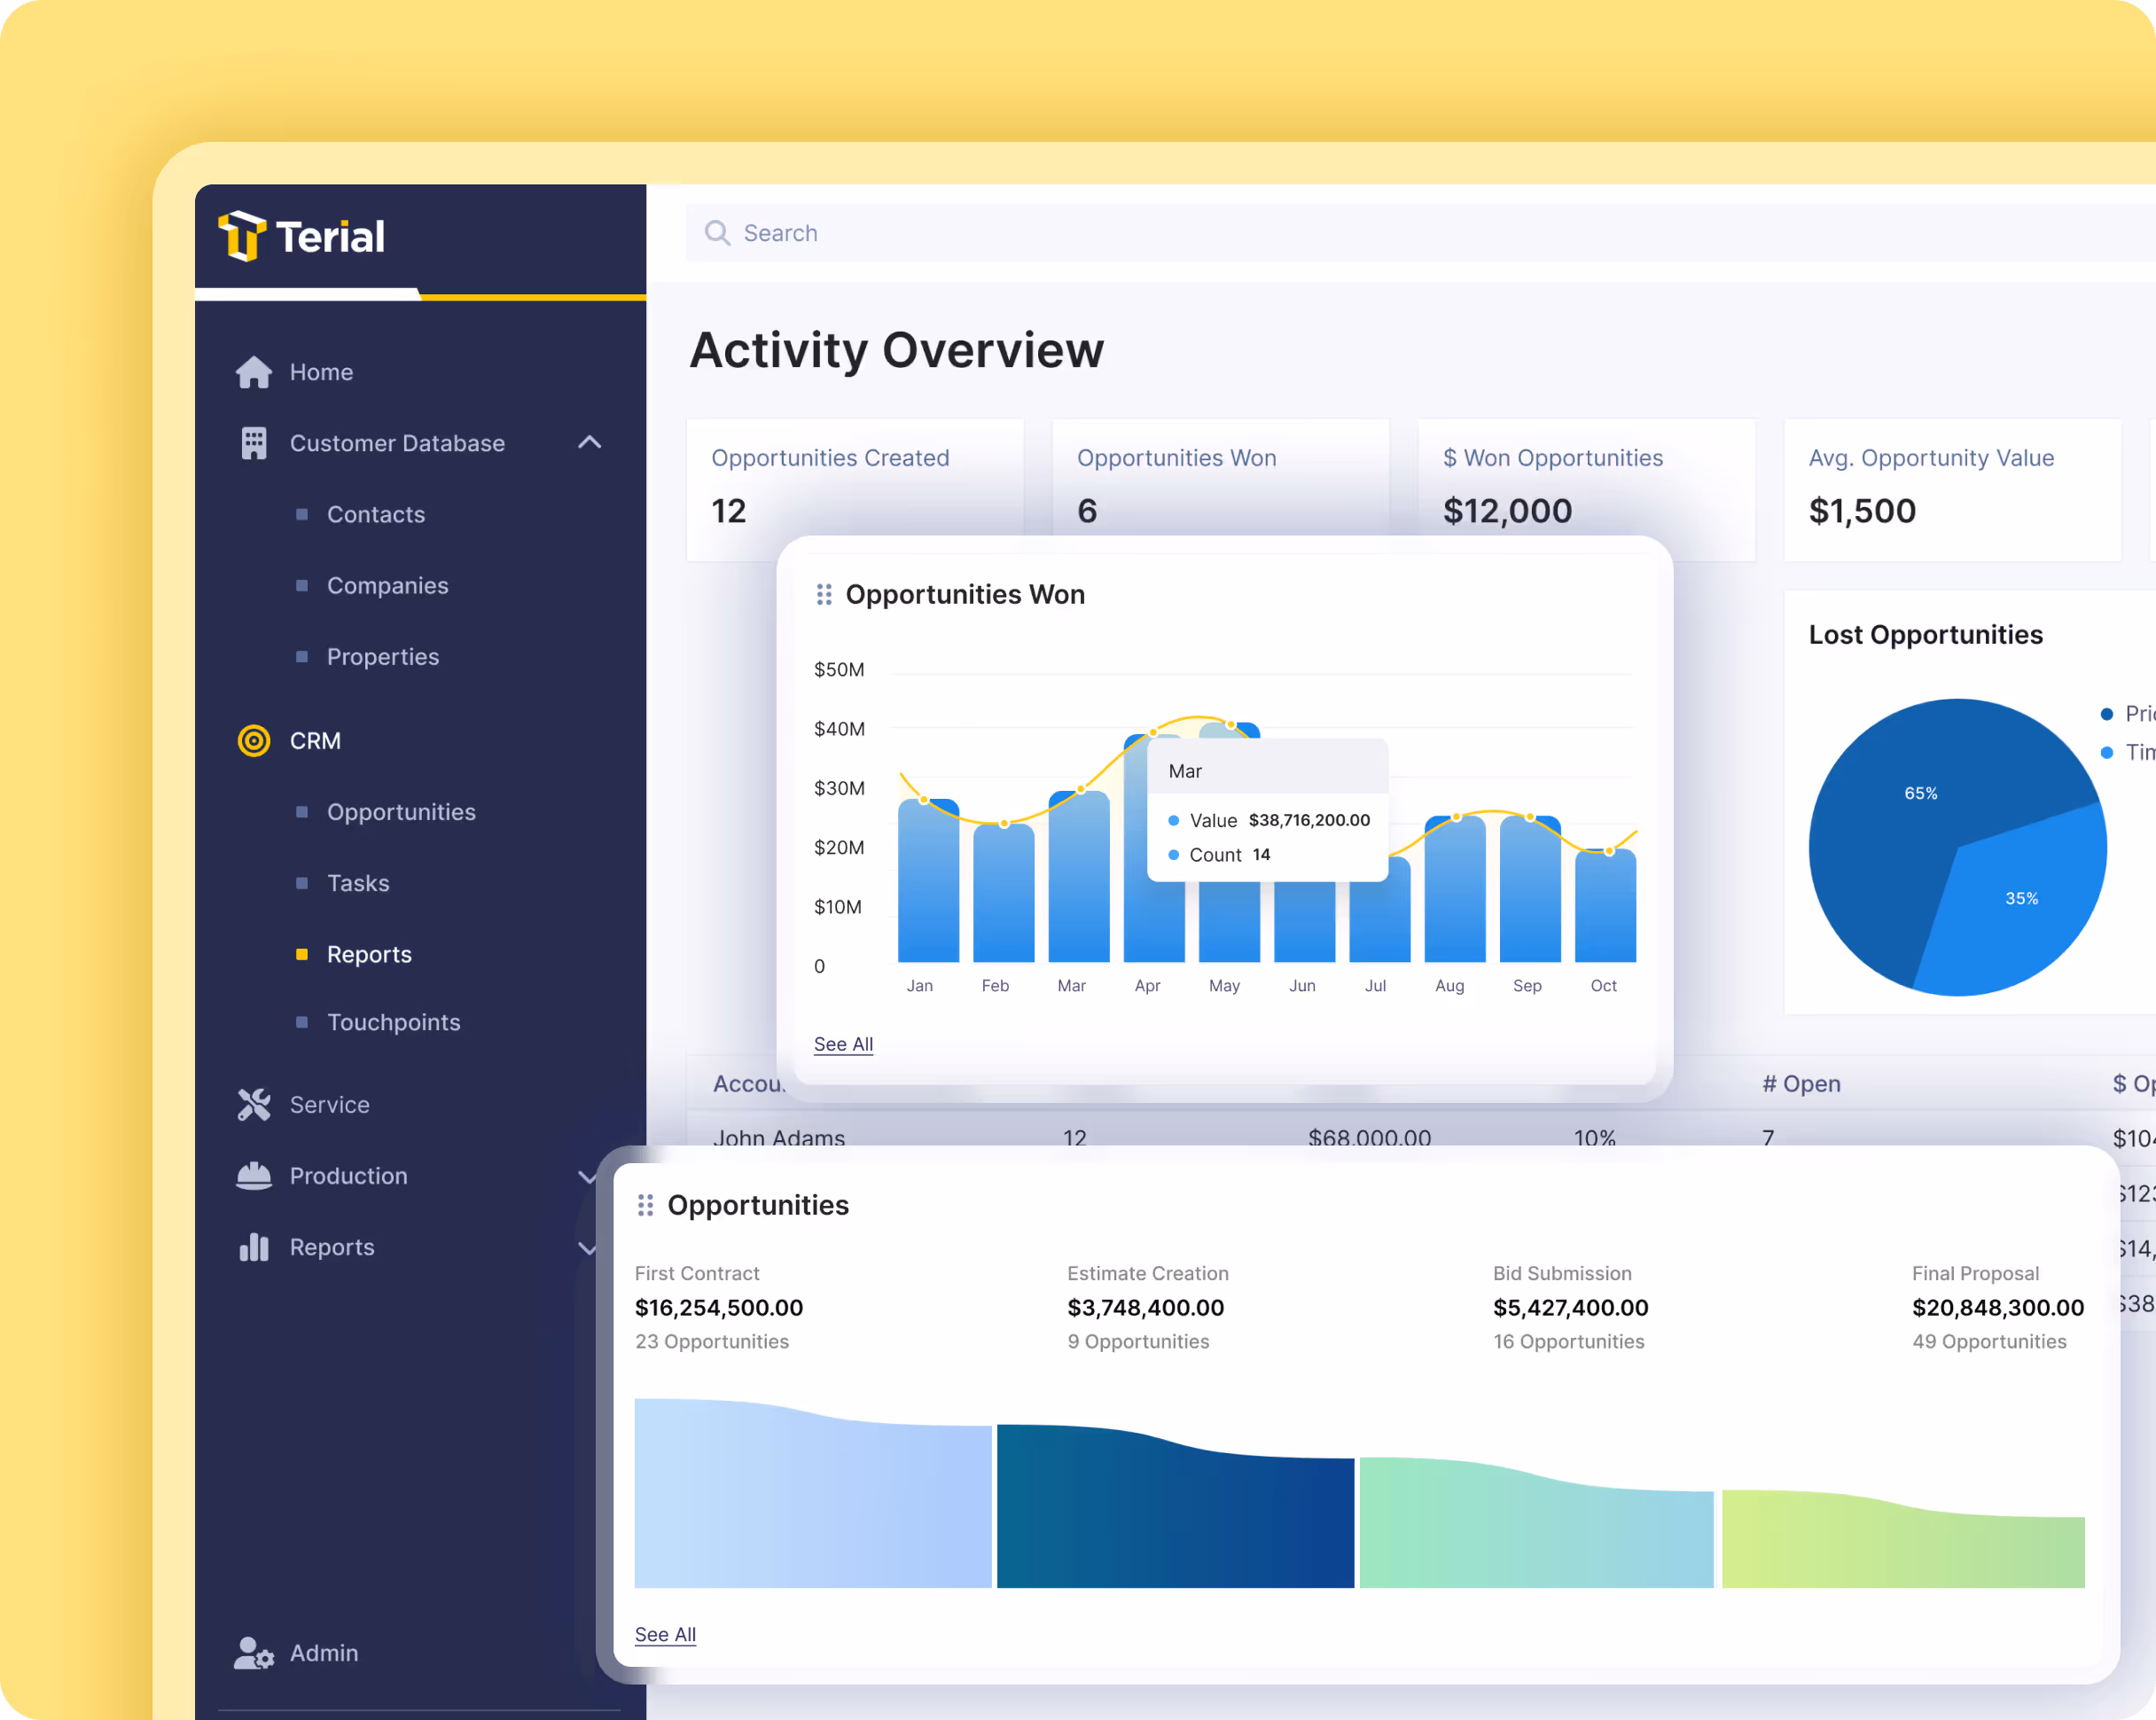
Task: Click See All under the Opportunities funnel
Action: pos(664,1634)
